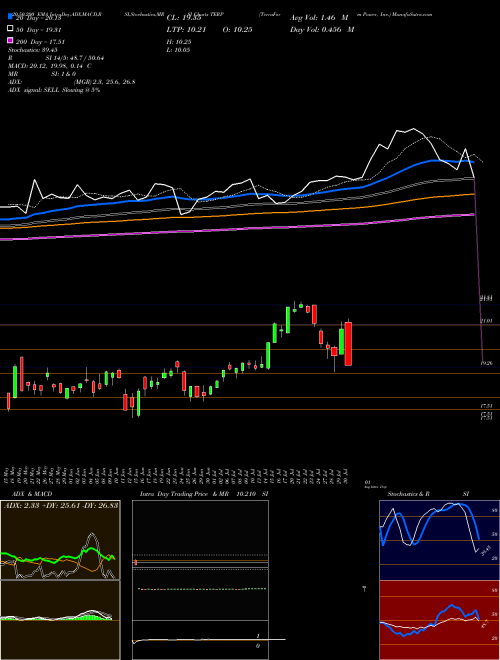Click the 'Stochastics & R' panel title
This screenshot has width=500, height=660.
point(408,494)
